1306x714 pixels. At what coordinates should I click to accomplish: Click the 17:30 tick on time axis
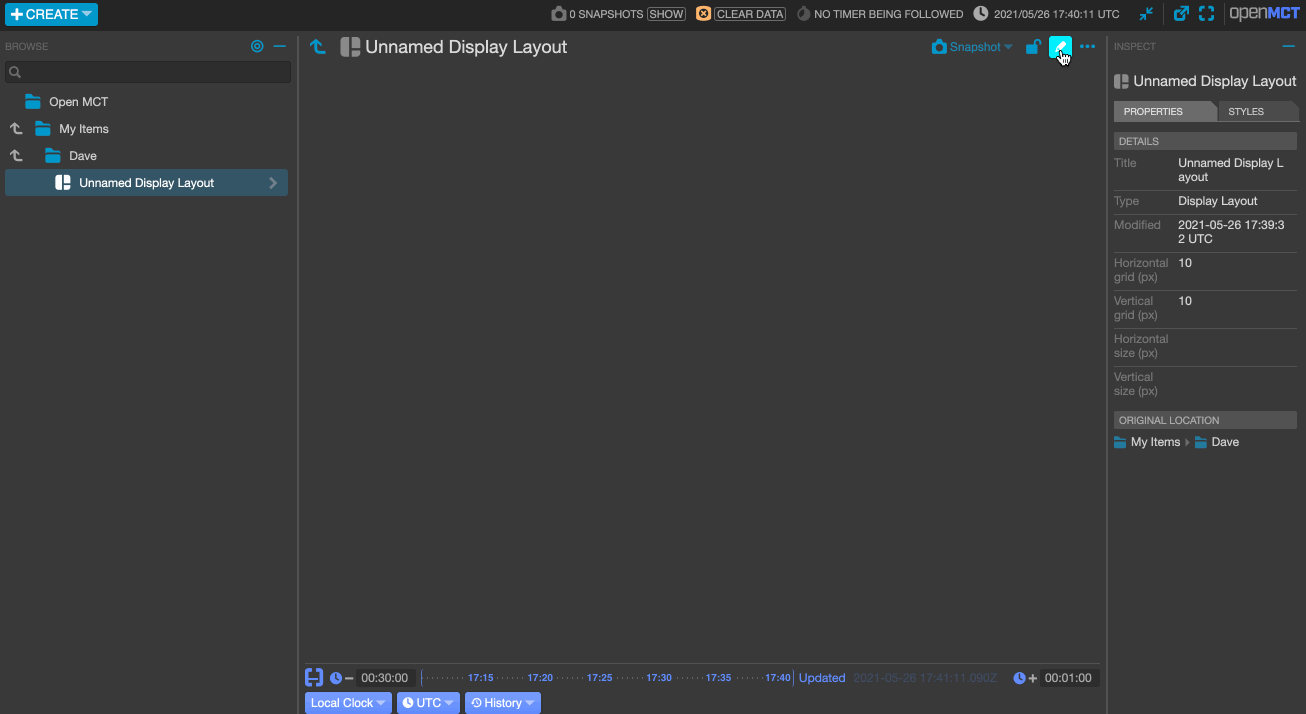[x=659, y=678]
